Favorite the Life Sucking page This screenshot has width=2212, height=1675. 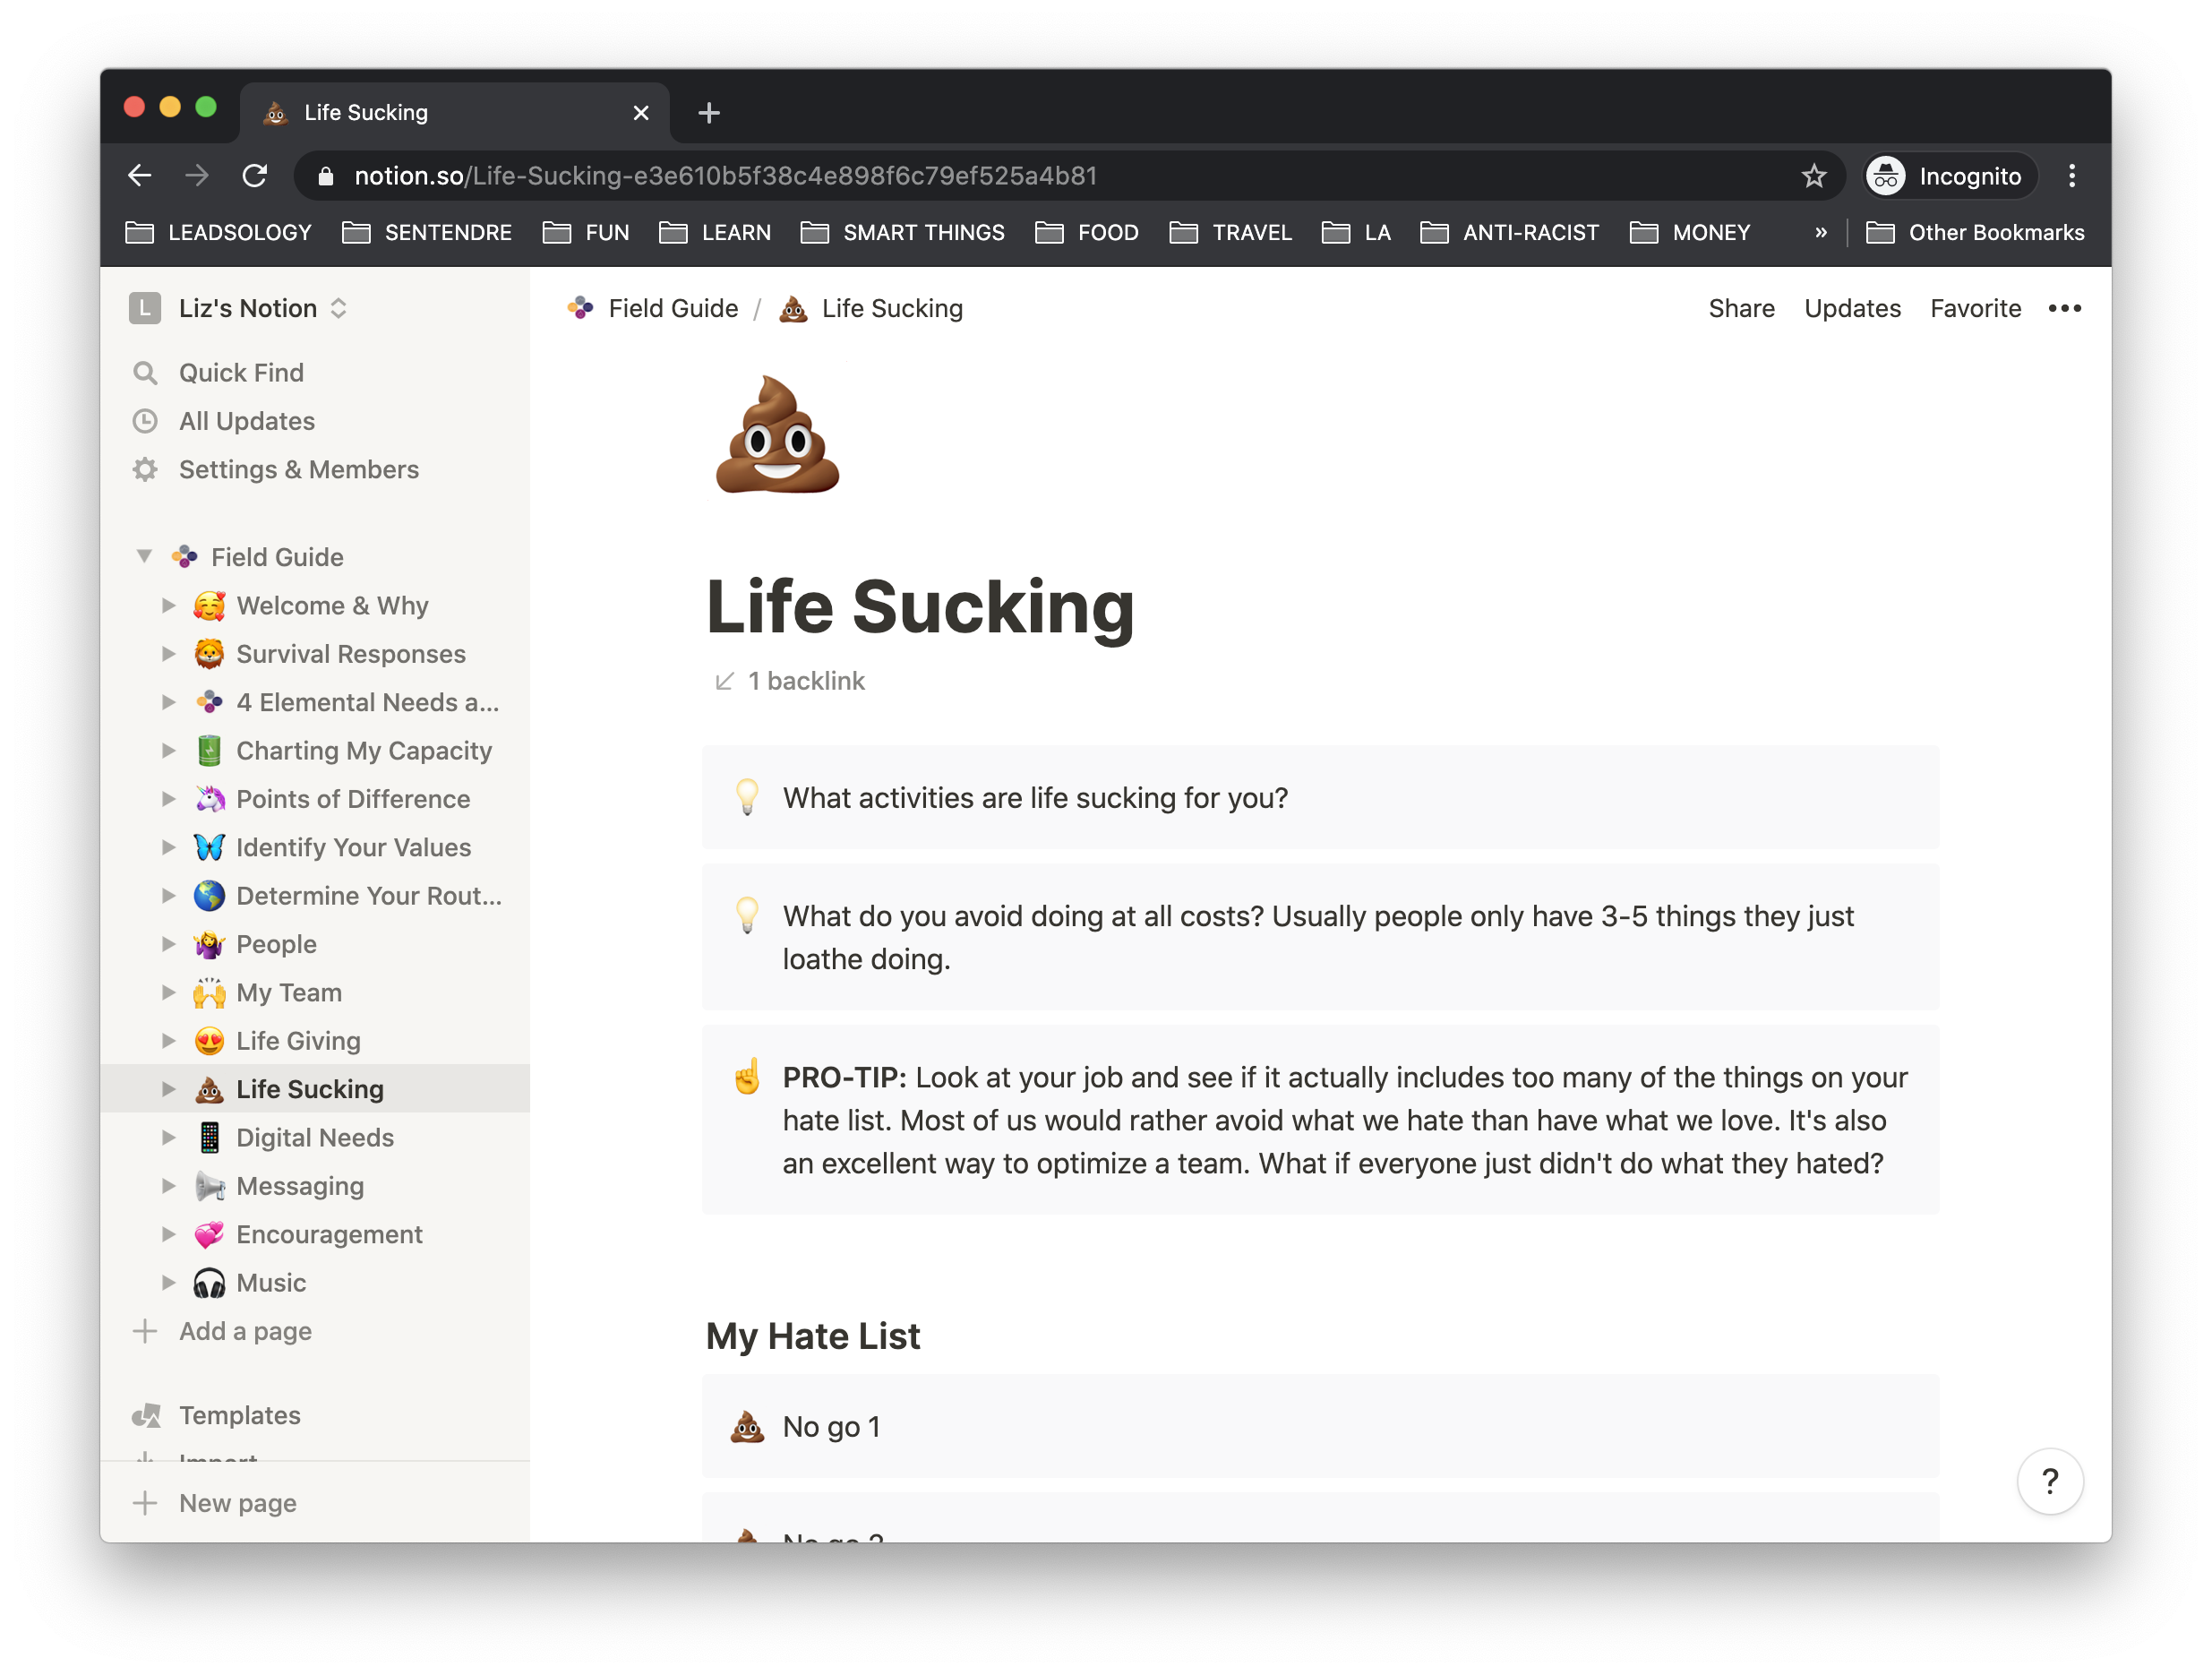(x=1975, y=308)
